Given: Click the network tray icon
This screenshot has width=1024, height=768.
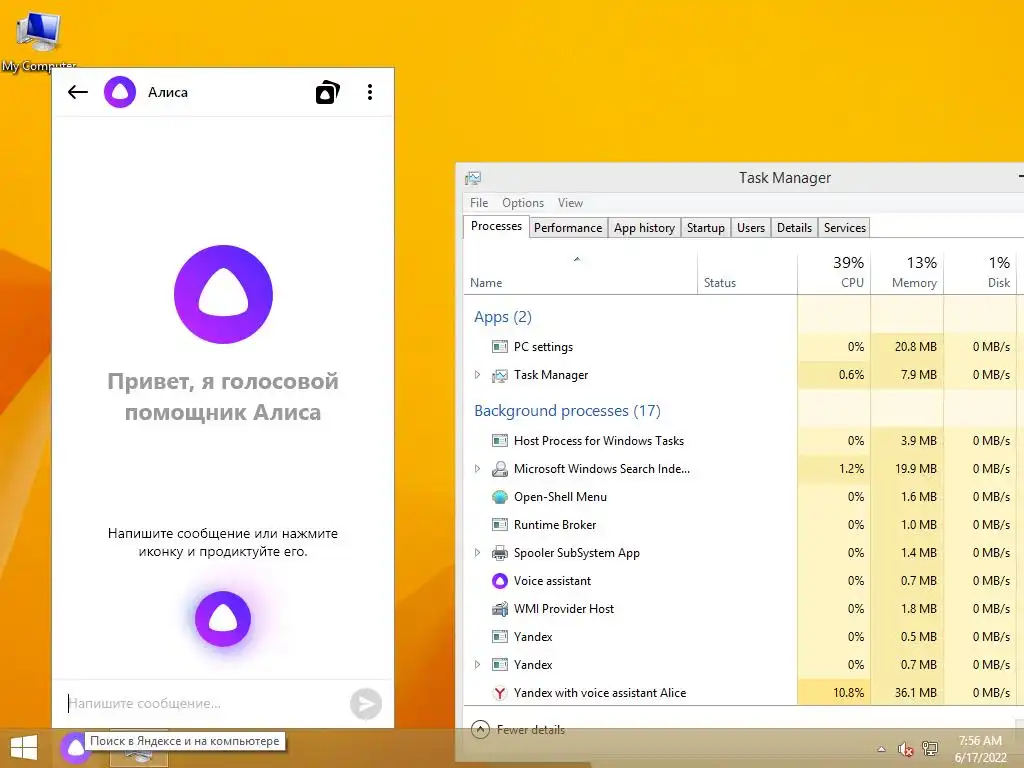Looking at the screenshot, I should pyautogui.click(x=930, y=749).
